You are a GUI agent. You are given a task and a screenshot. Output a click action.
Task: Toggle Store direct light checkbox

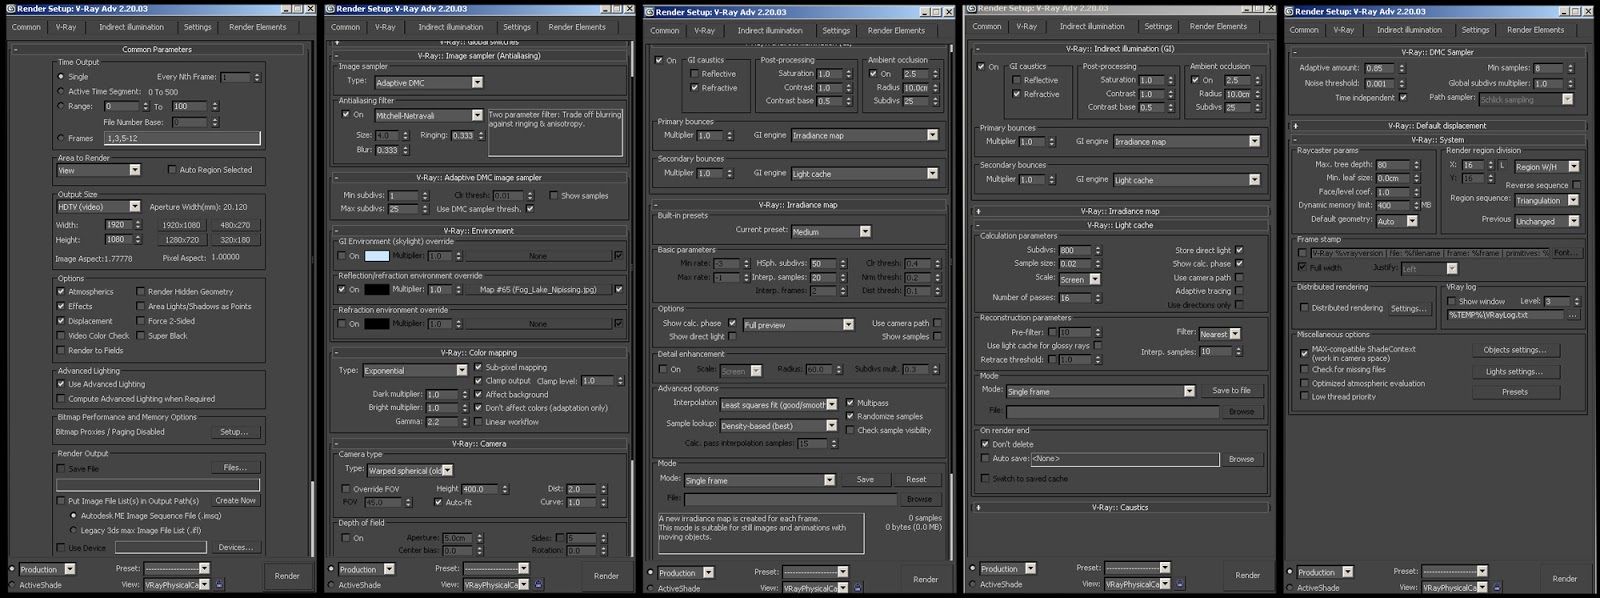[1239, 250]
